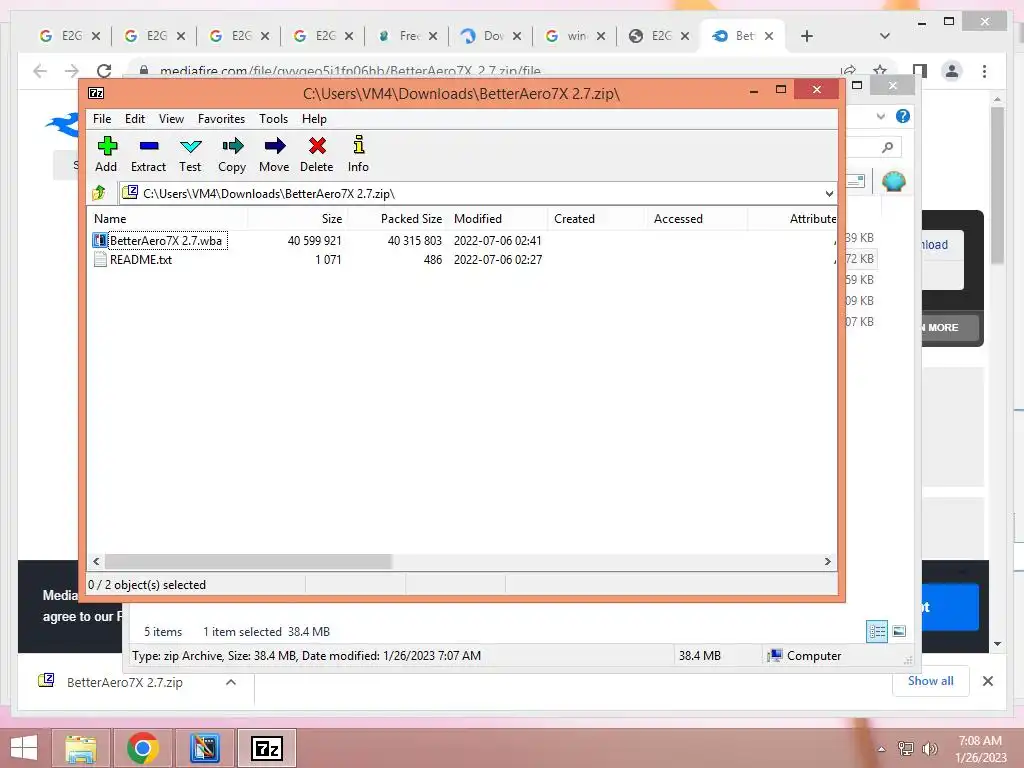The width and height of the screenshot is (1024, 768).
Task: Open Windows Start menu
Action: click(24, 748)
